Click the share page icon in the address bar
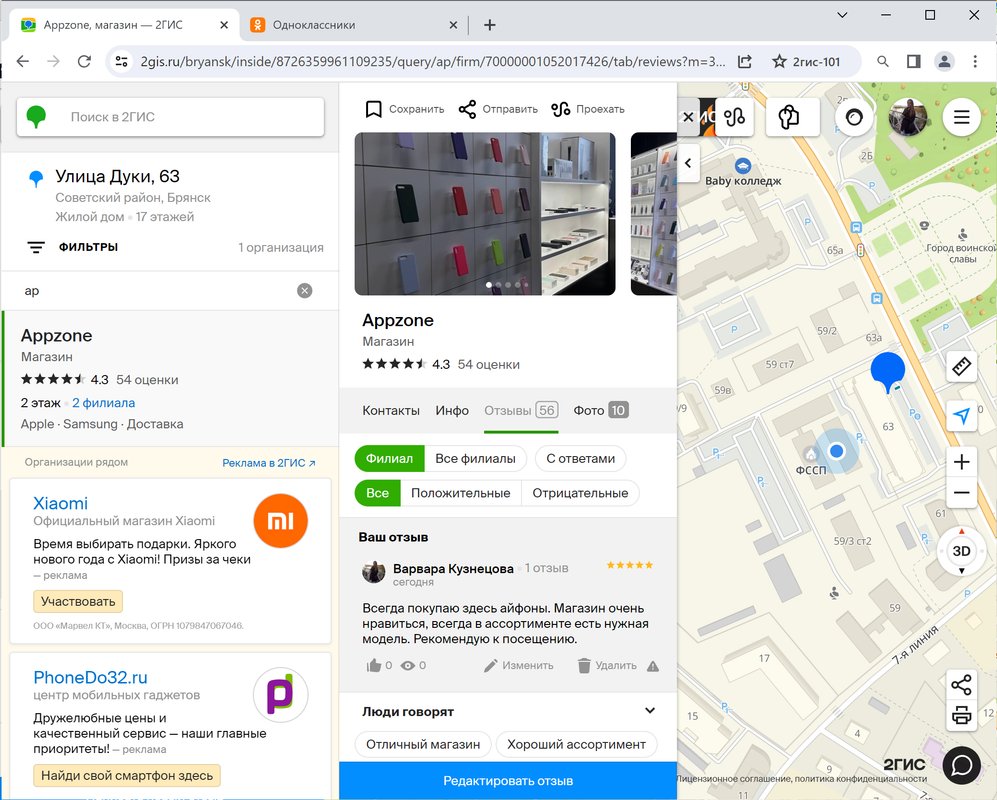 tap(745, 62)
